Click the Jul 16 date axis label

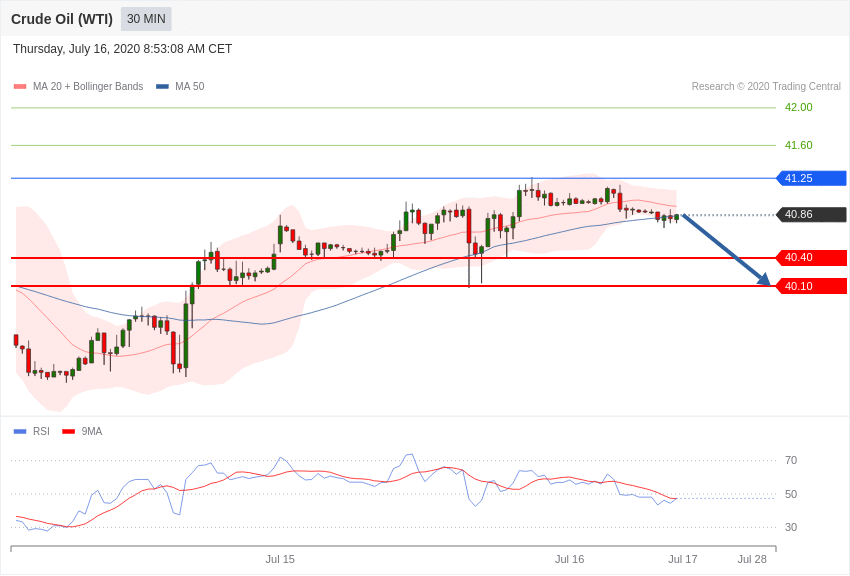click(x=569, y=559)
